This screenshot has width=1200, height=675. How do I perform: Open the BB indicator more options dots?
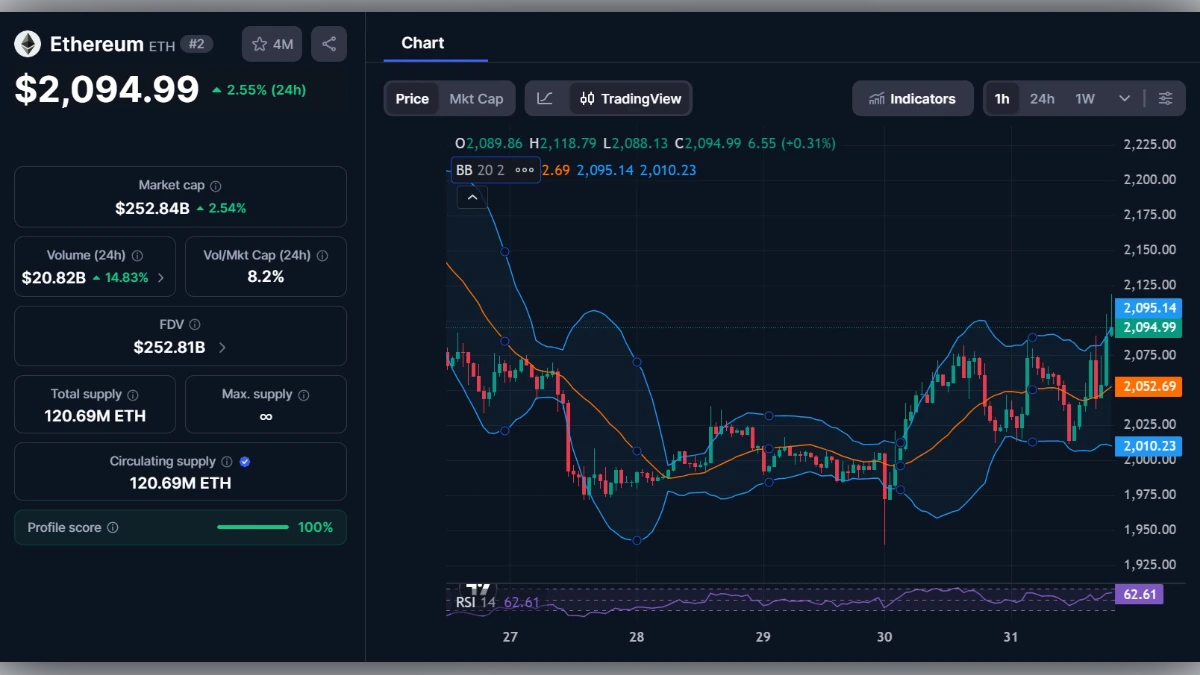[523, 170]
